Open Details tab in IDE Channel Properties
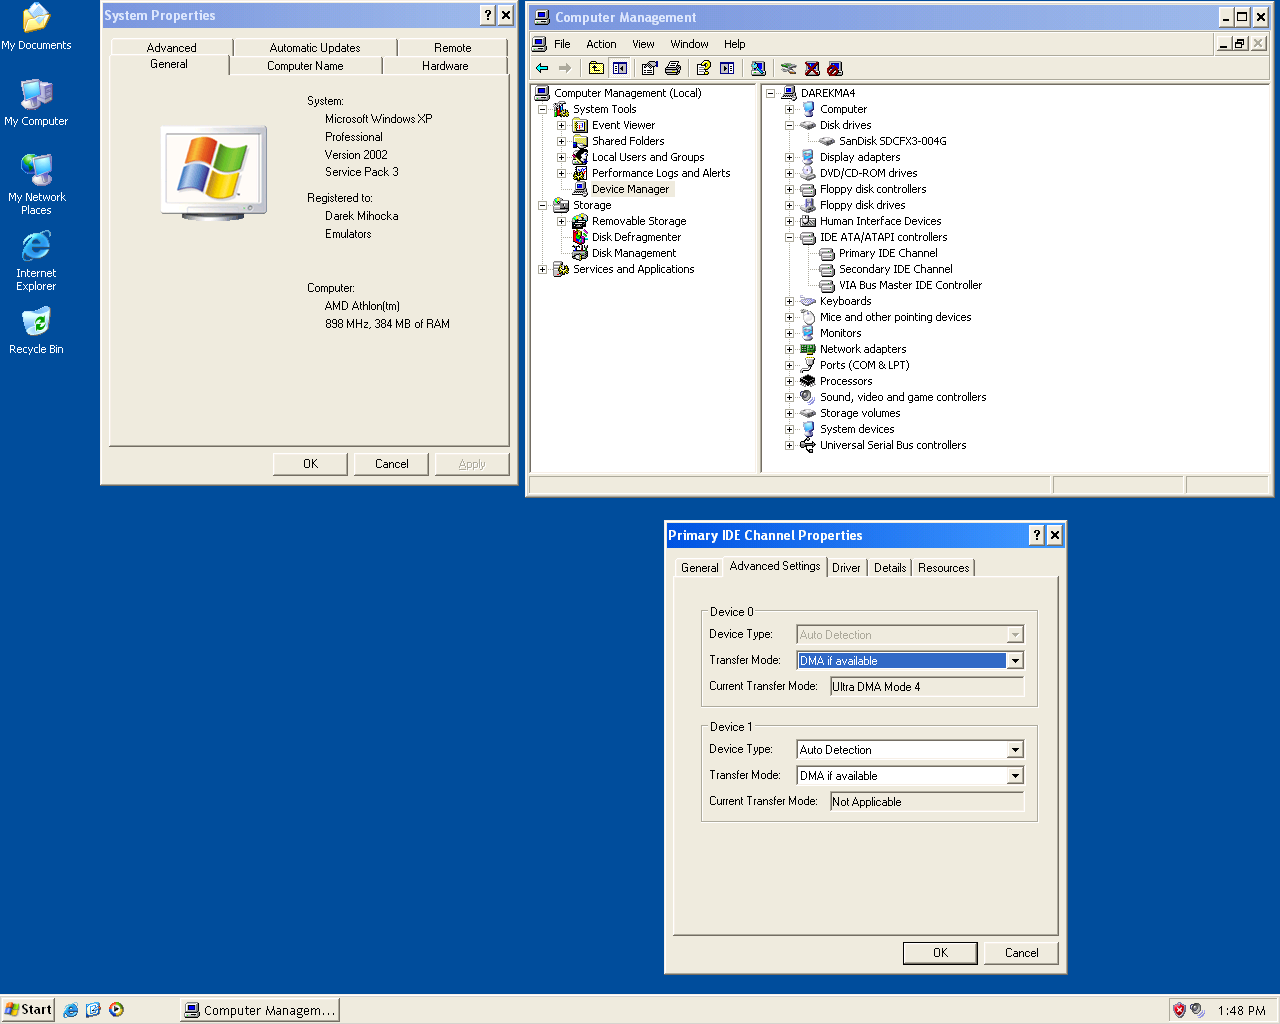The width and height of the screenshot is (1280, 1024). [x=889, y=567]
